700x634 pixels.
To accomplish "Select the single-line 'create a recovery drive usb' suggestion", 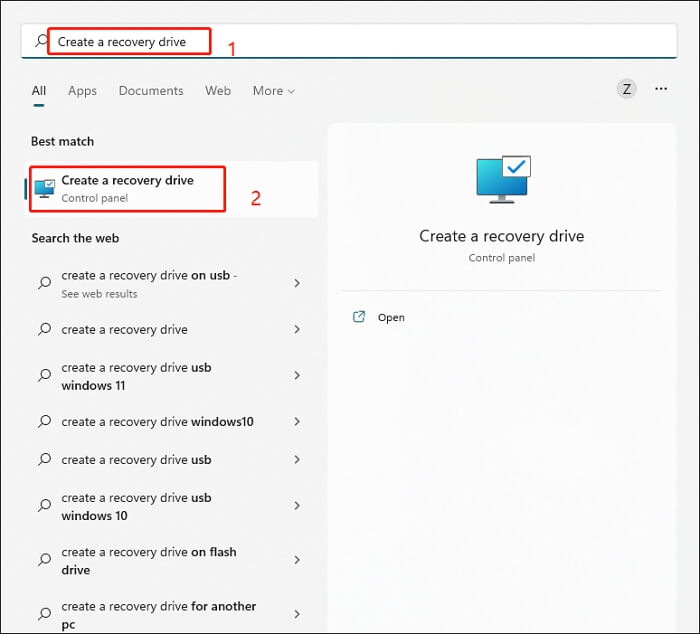I will pyautogui.click(x=172, y=459).
